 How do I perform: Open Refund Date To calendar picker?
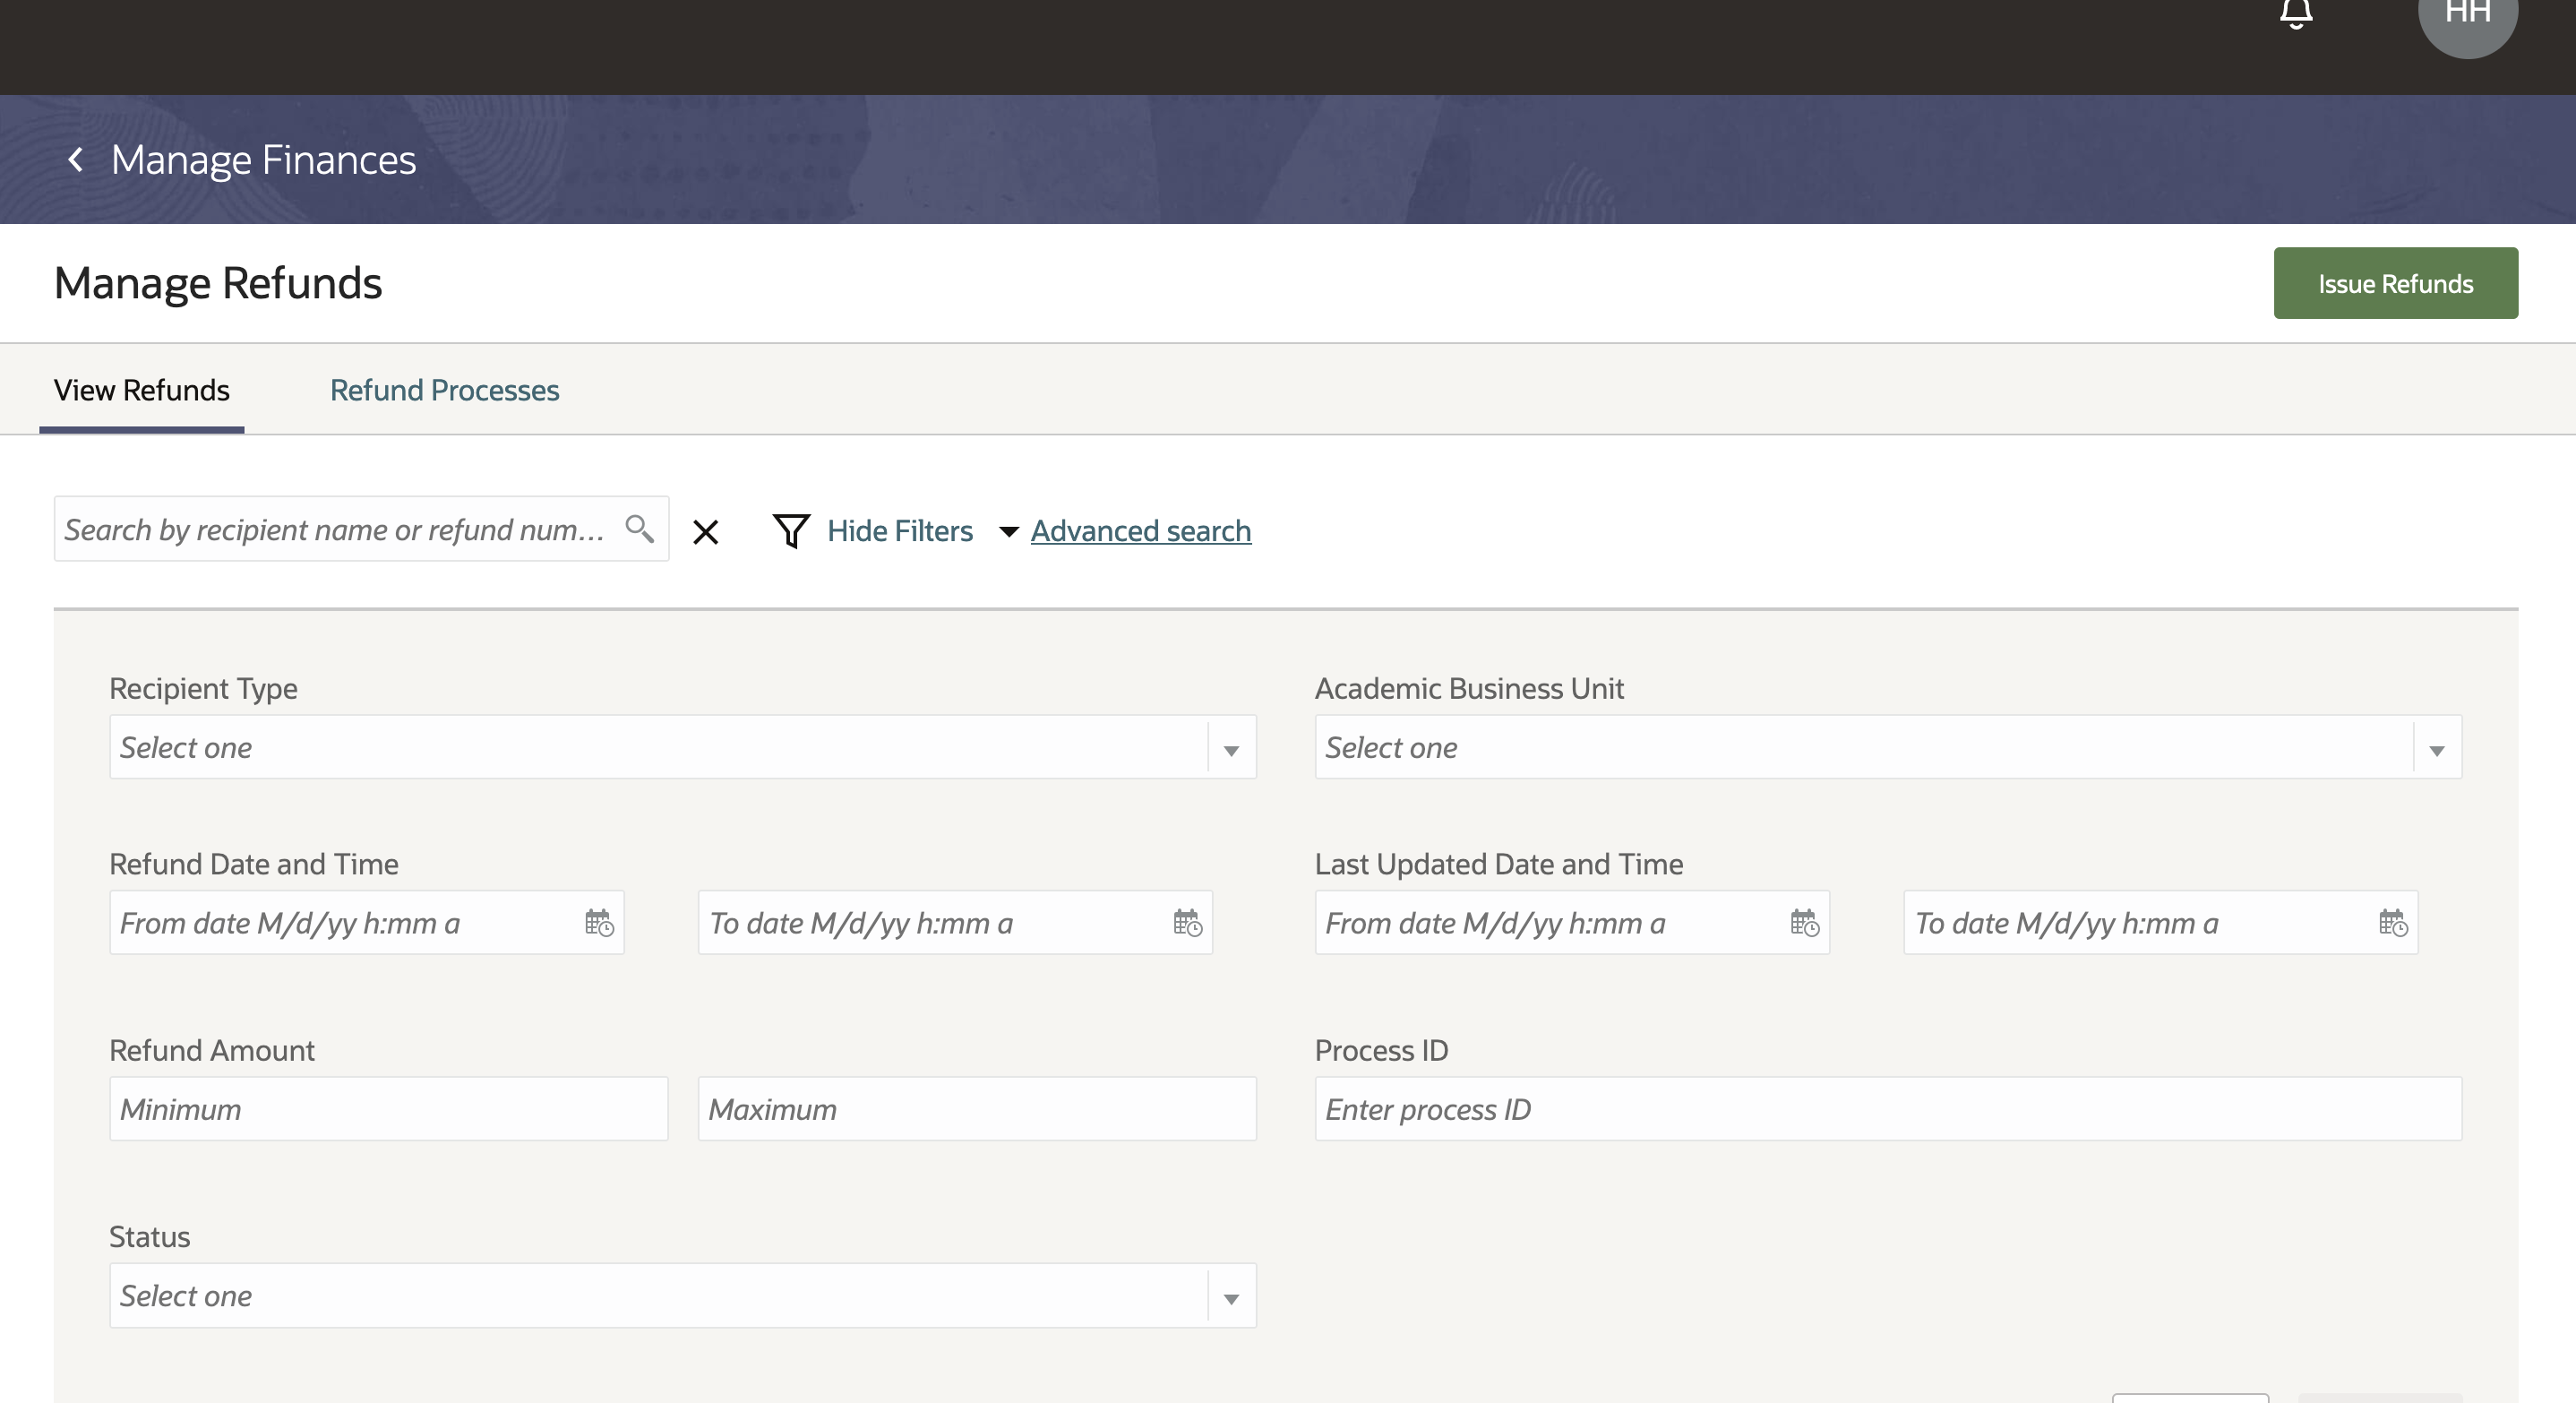[1187, 922]
